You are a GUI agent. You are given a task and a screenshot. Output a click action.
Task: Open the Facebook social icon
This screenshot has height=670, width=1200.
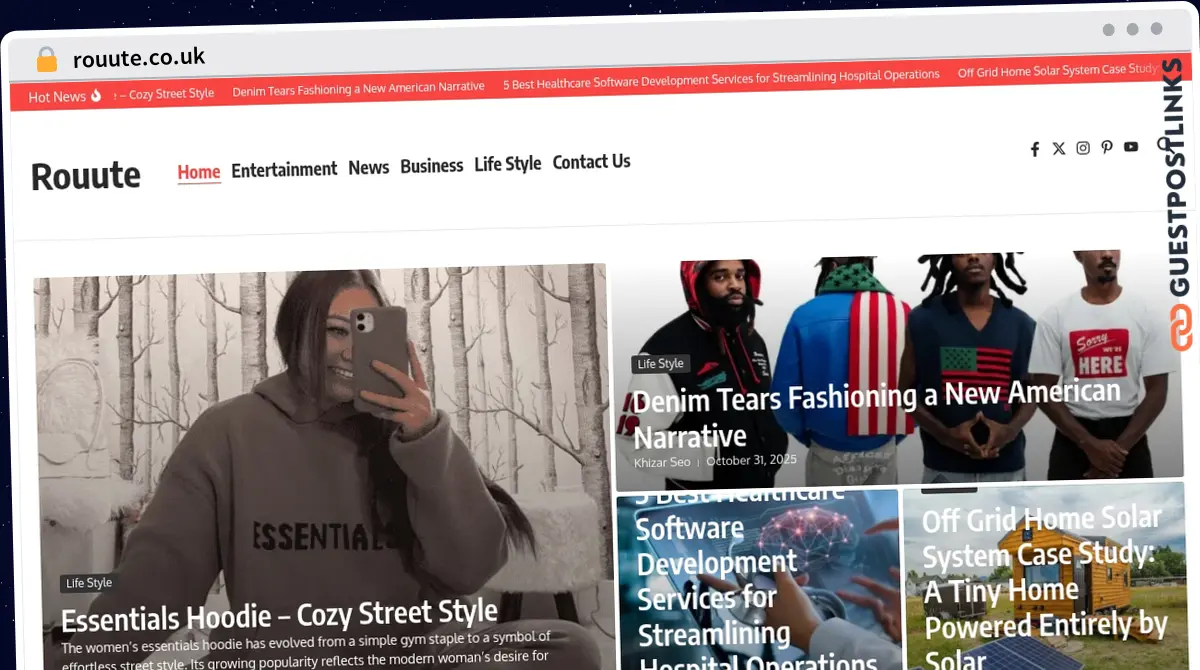[x=1034, y=148]
